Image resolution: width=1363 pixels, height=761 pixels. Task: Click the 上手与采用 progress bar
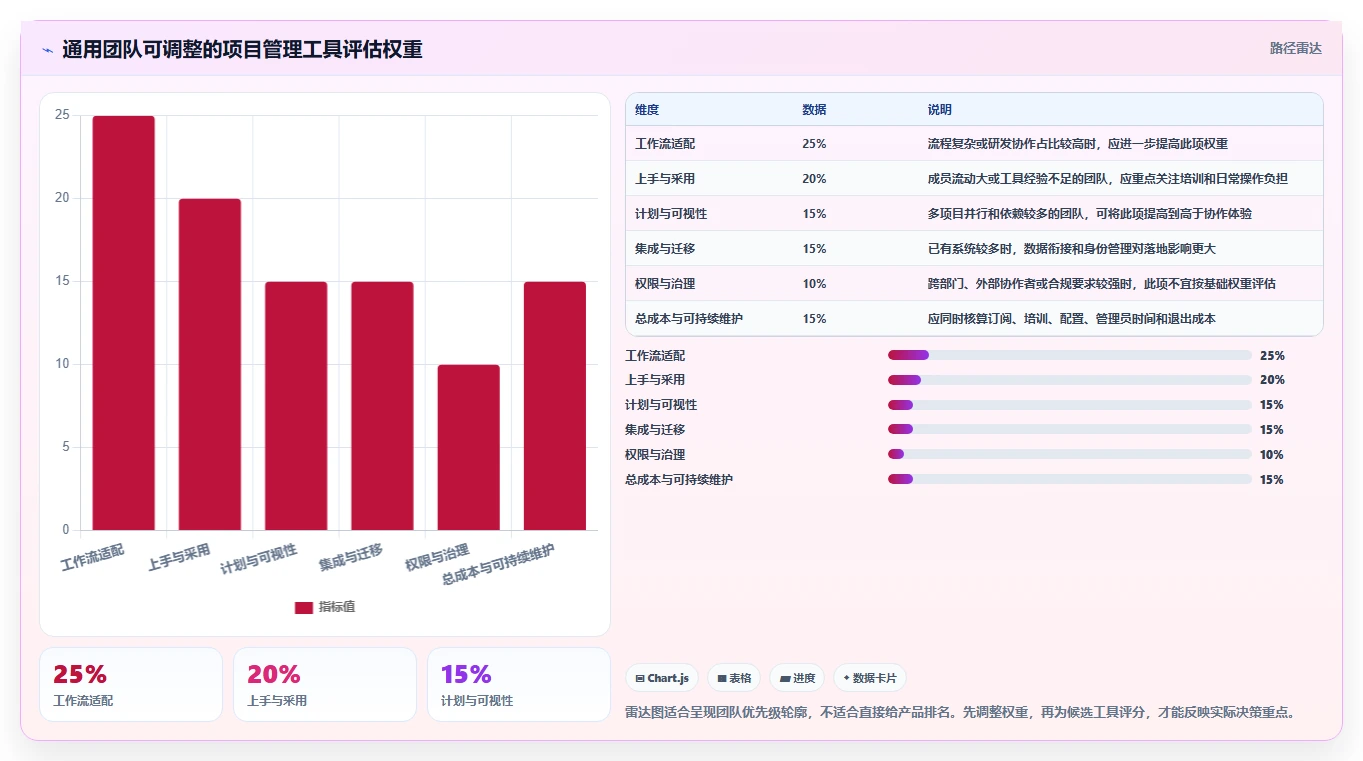point(1070,380)
